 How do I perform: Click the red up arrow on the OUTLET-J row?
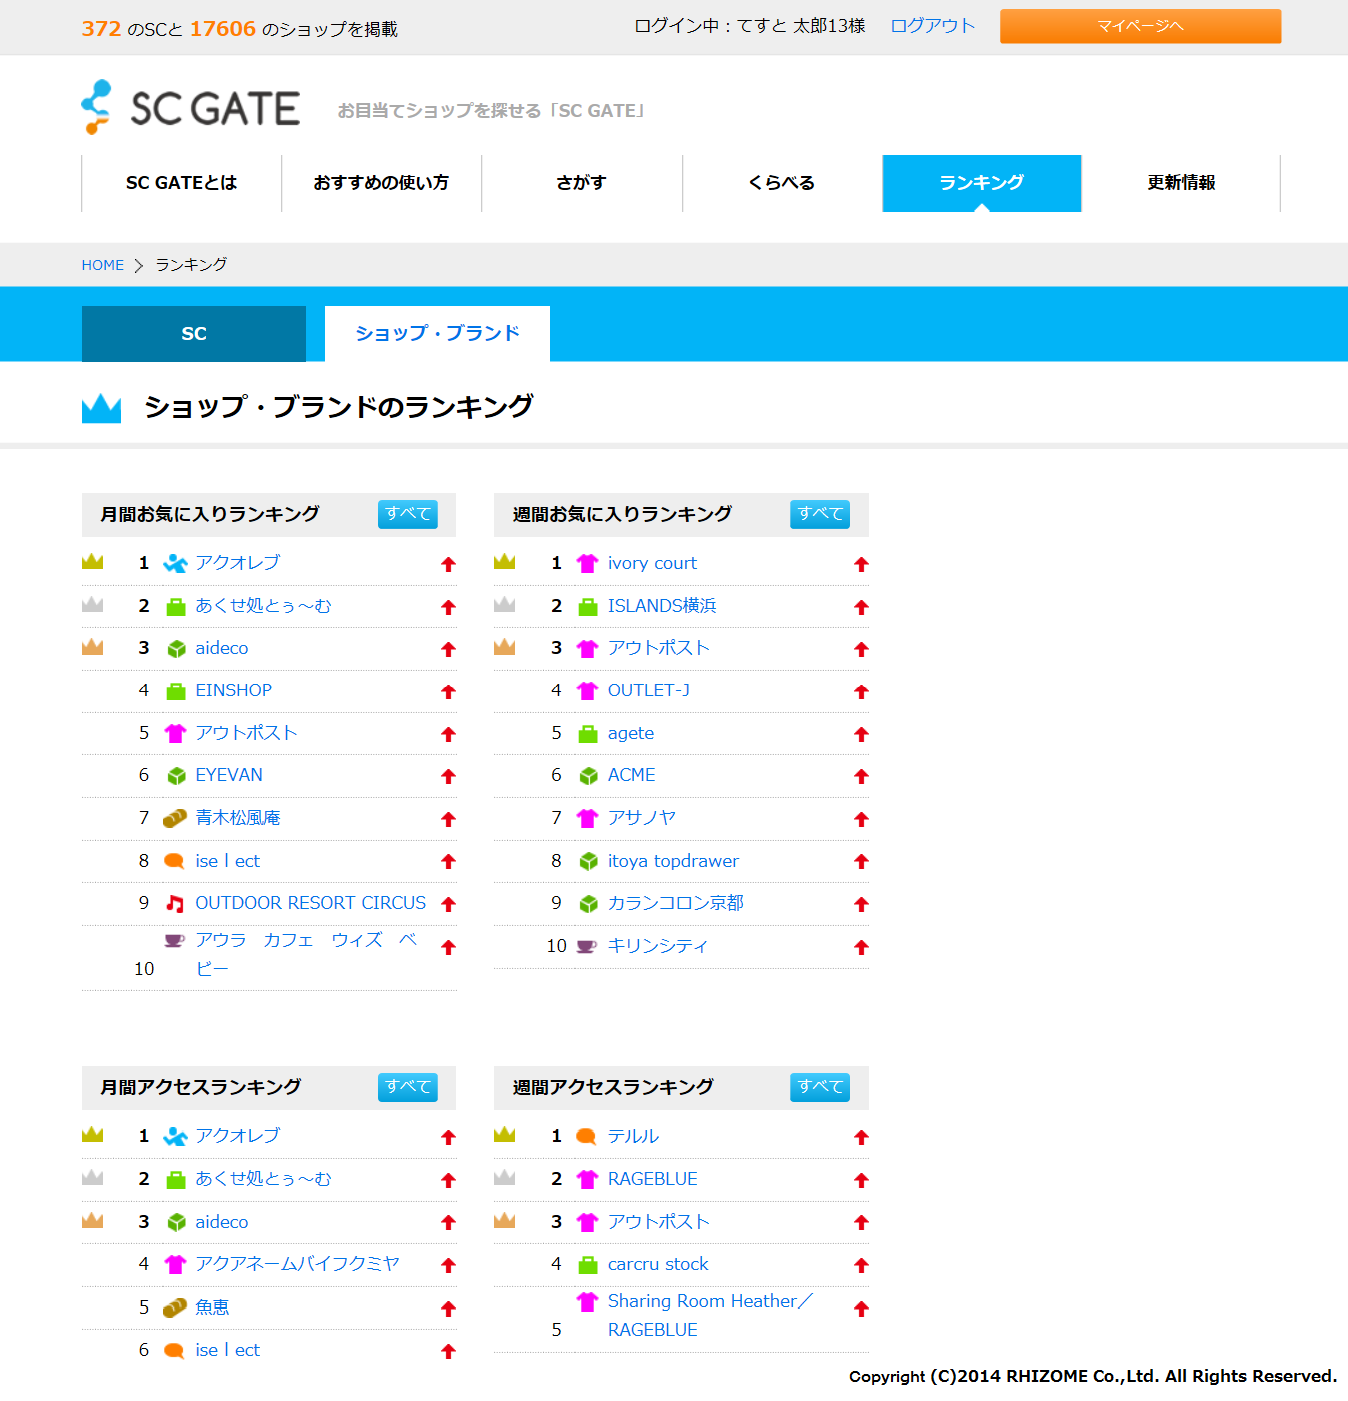[x=861, y=691]
